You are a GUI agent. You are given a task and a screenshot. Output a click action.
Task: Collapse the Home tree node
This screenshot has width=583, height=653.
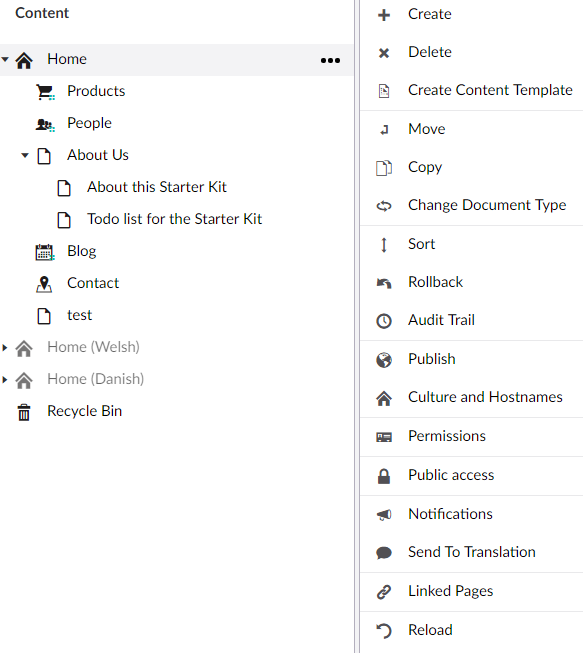coord(5,59)
